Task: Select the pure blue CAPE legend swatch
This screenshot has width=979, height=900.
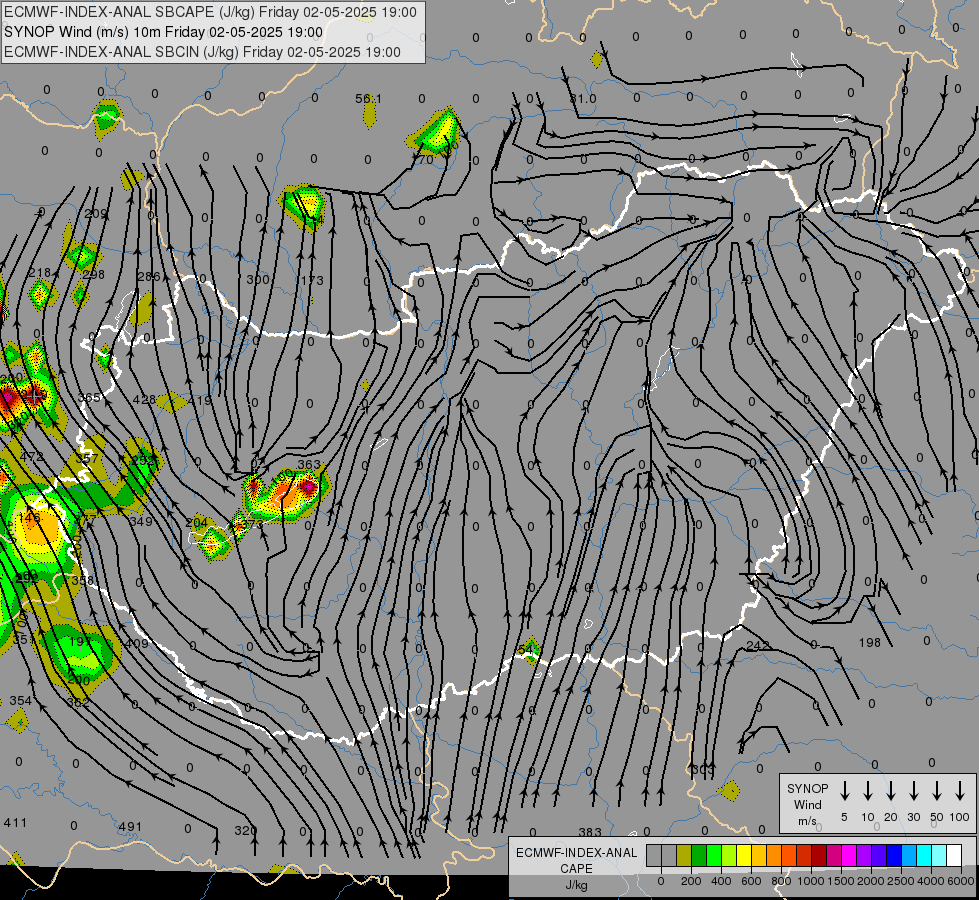Action: click(x=893, y=856)
